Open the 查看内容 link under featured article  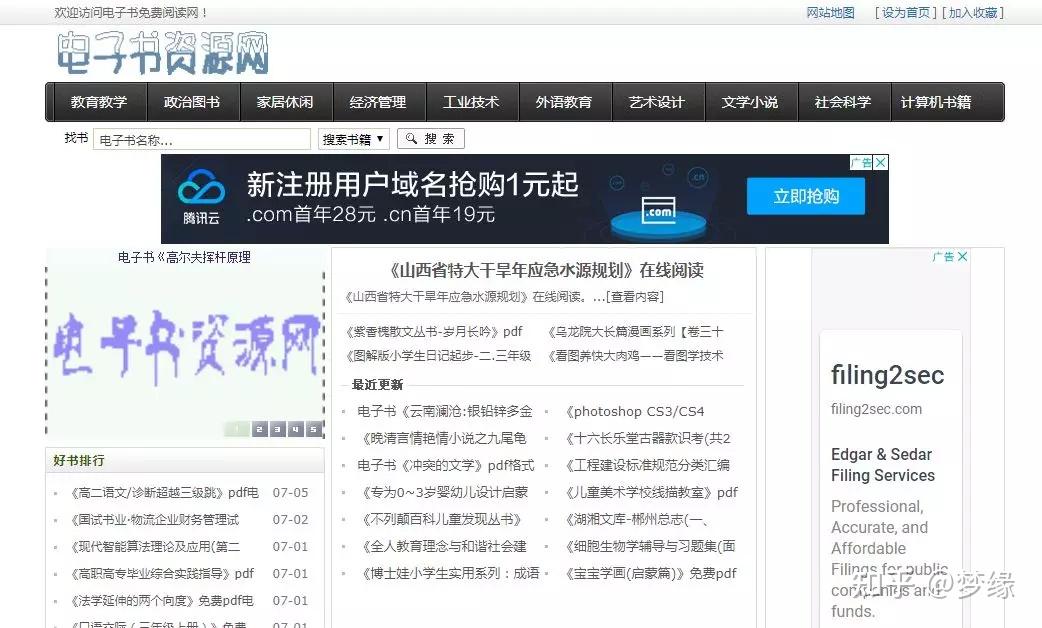pyautogui.click(x=636, y=297)
